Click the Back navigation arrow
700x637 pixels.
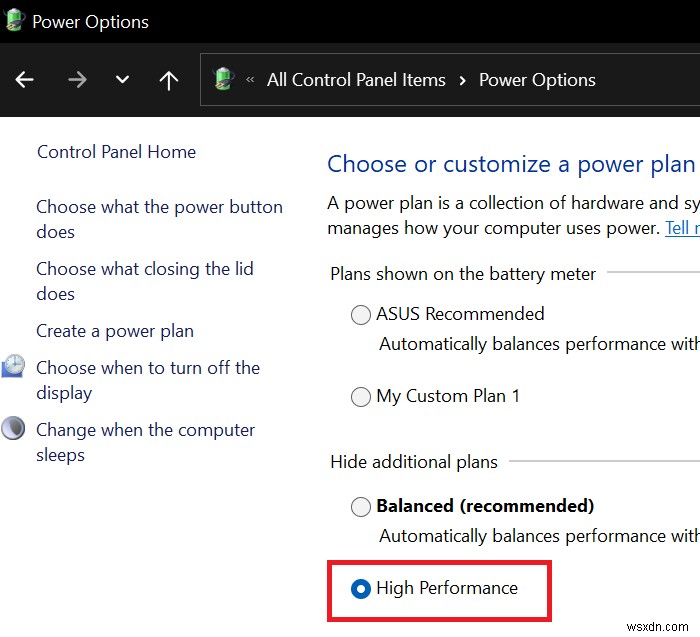pyautogui.click(x=25, y=80)
